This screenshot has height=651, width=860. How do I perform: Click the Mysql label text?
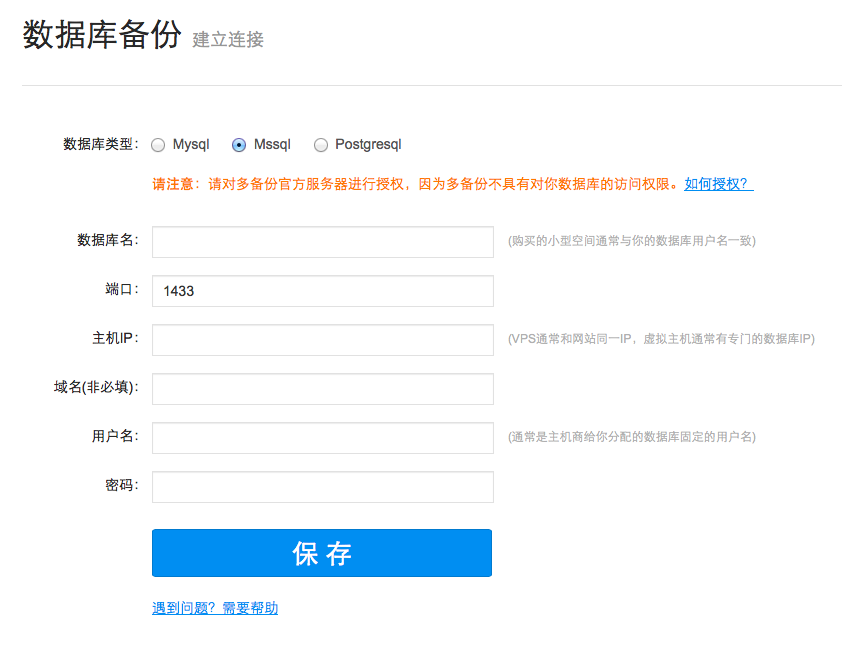pyautogui.click(x=191, y=145)
